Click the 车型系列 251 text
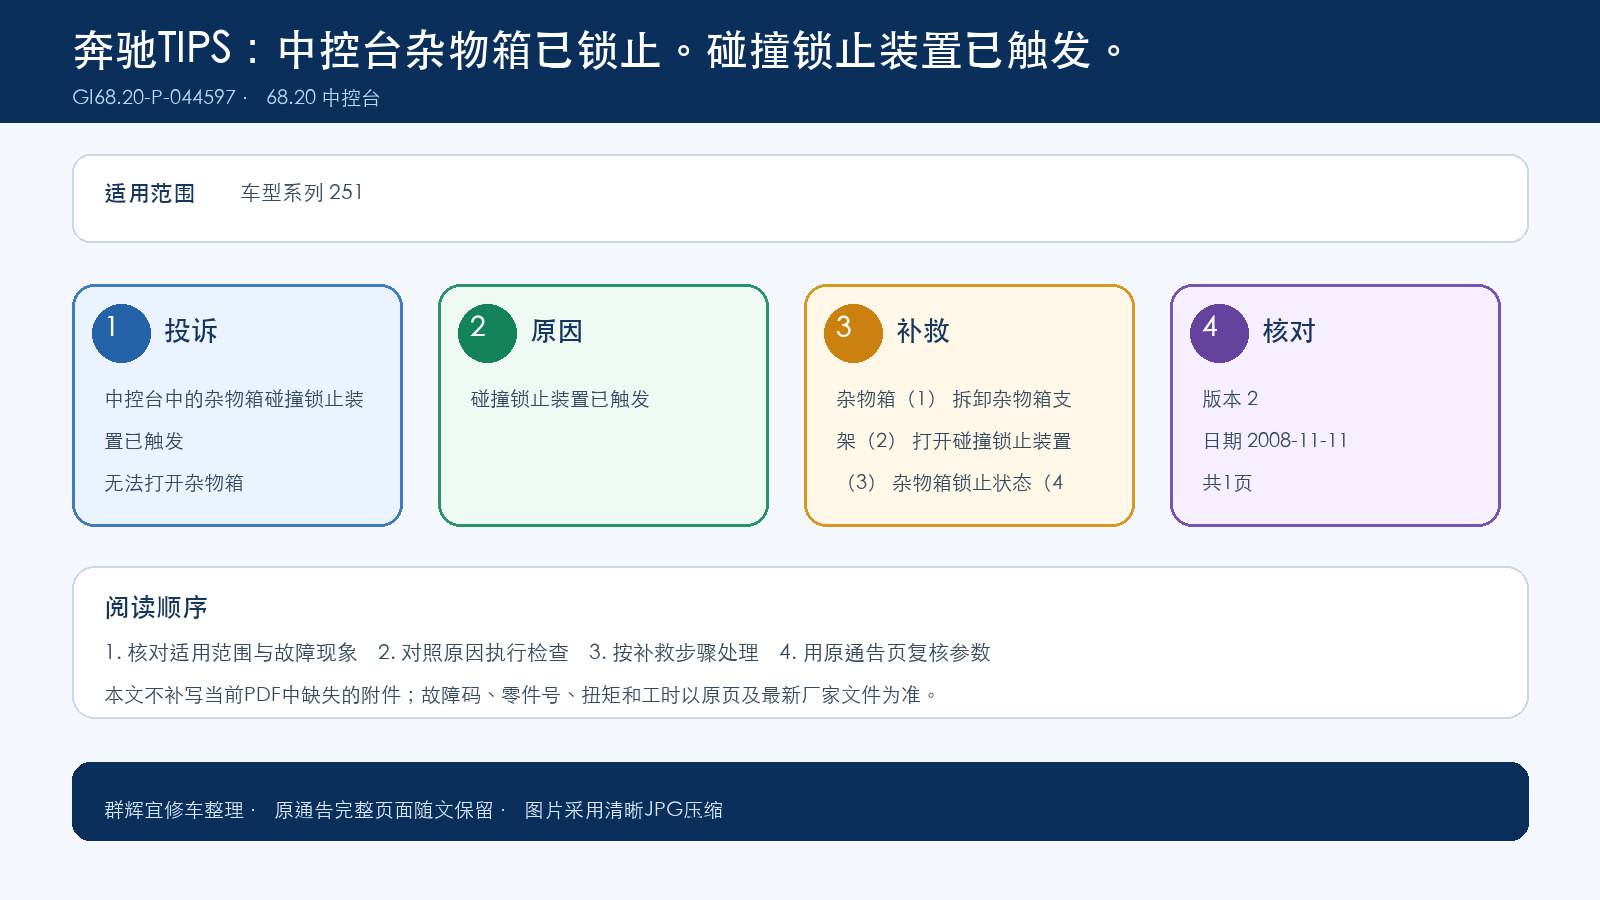 coord(302,192)
